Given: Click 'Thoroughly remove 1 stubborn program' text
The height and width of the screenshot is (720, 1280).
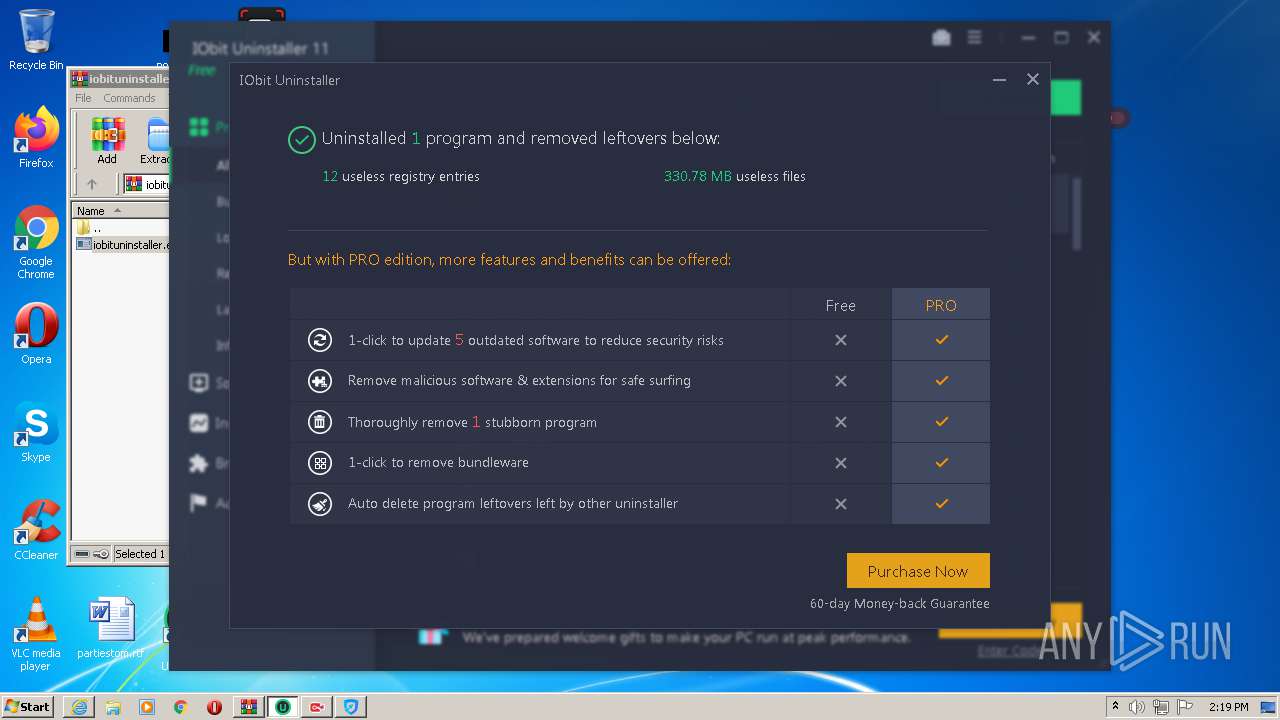Looking at the screenshot, I should click(x=472, y=422).
